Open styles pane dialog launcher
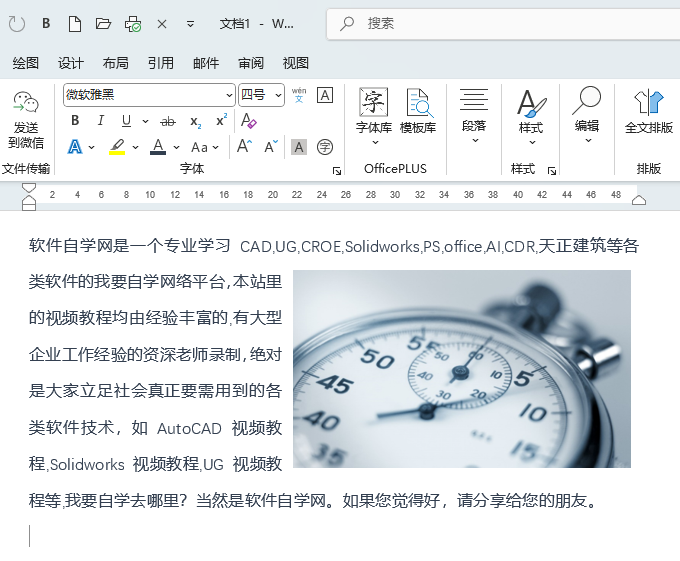The image size is (680, 561). [552, 171]
